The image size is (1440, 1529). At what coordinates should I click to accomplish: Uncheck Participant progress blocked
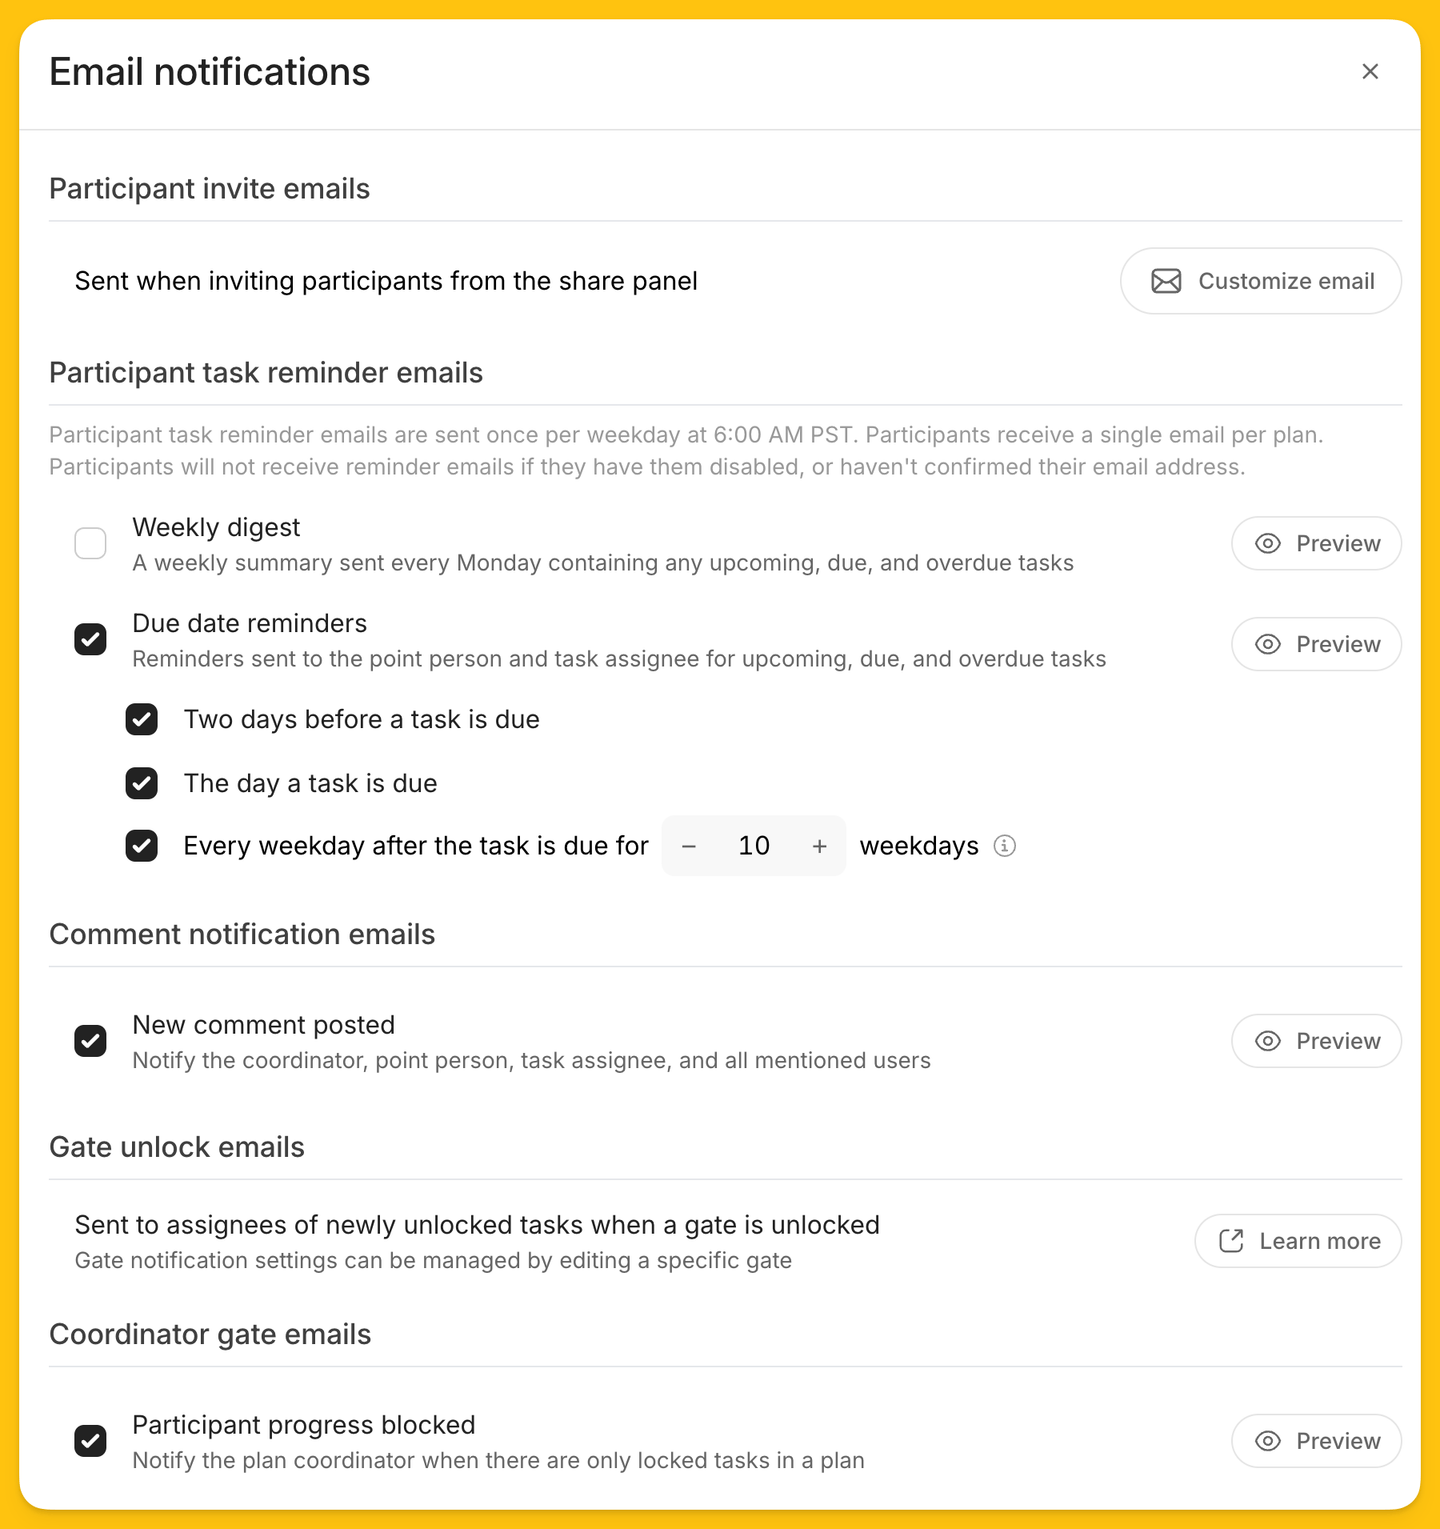(91, 1441)
